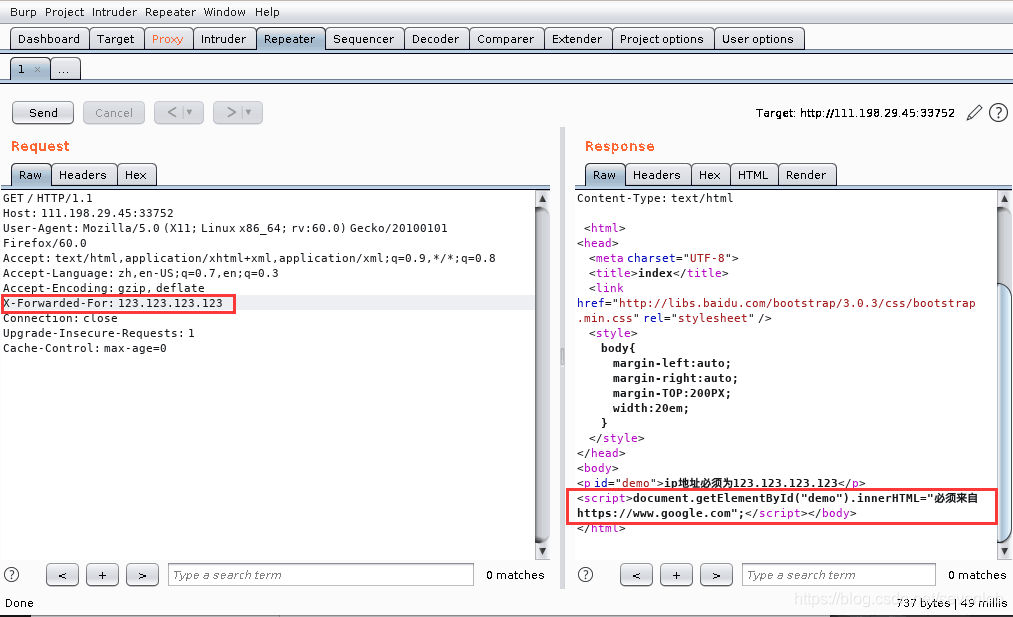Focus the request search term field
1013x617 pixels.
click(320, 574)
